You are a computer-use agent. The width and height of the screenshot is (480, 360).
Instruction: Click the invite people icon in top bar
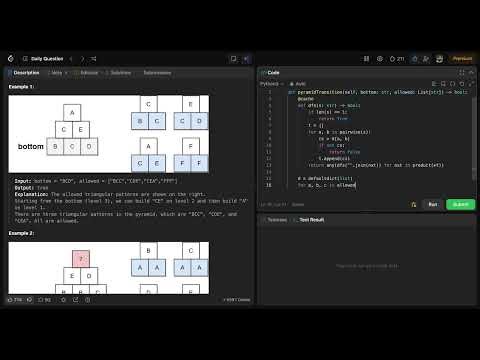pos(426,59)
